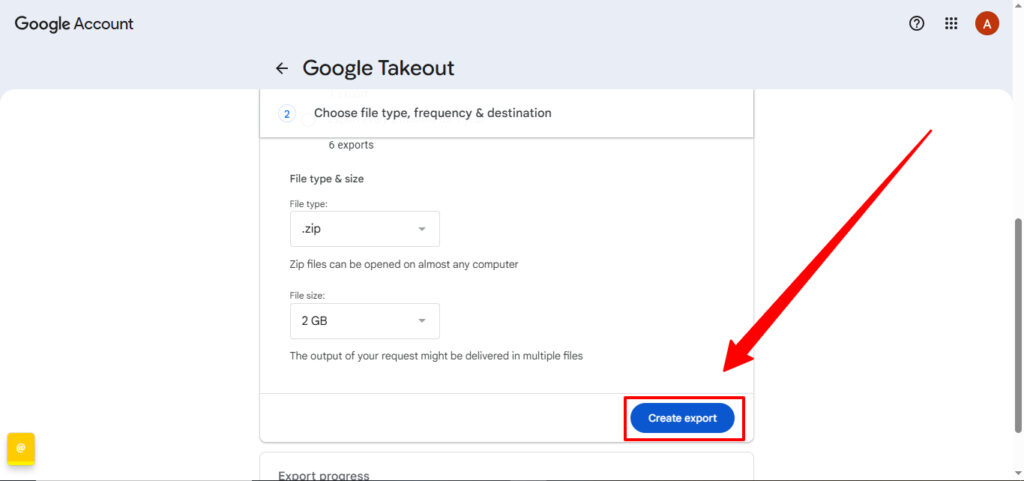The width and height of the screenshot is (1024, 481).
Task: Open the Google apps grid launcher
Action: pos(951,24)
